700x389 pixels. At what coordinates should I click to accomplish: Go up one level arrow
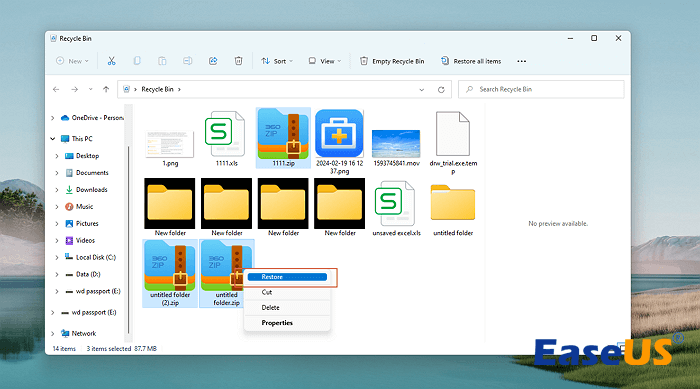(x=106, y=89)
